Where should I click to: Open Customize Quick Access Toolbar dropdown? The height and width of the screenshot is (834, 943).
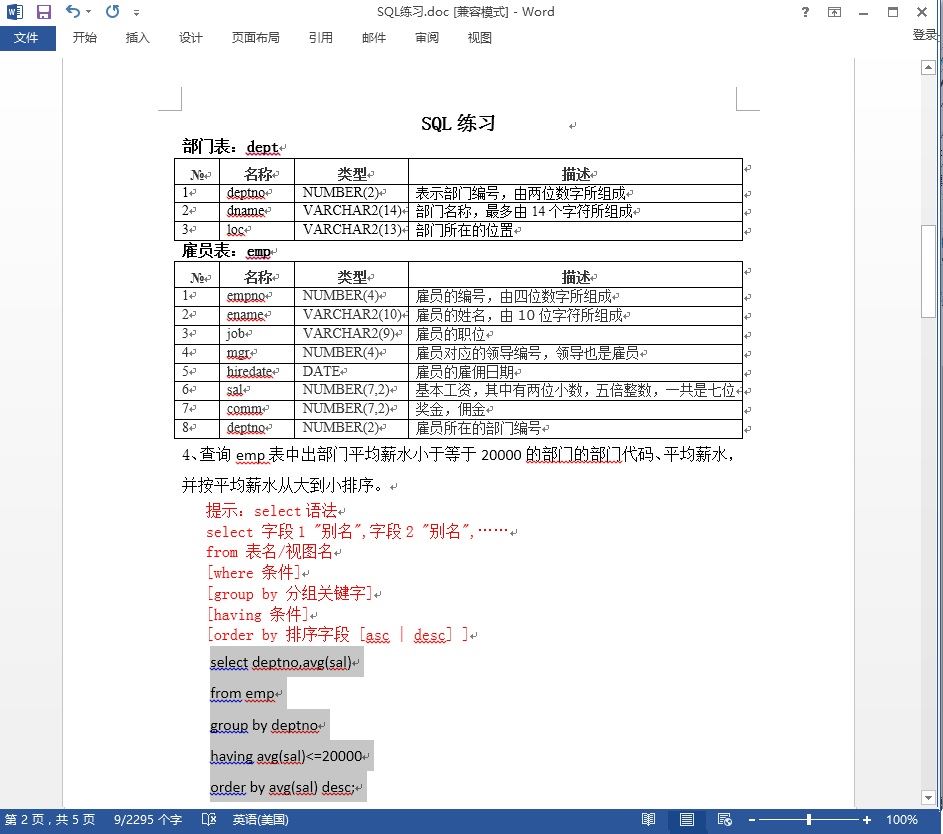point(137,12)
